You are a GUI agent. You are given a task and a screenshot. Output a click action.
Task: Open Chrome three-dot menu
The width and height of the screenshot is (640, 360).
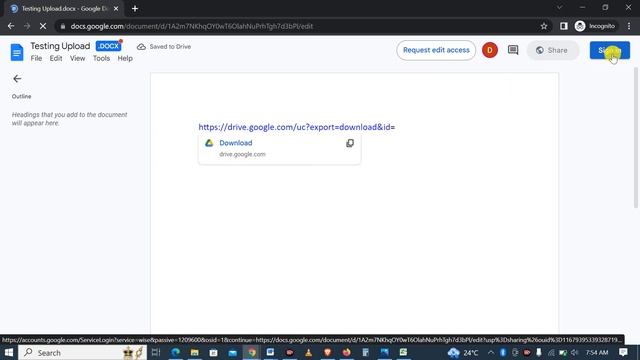(x=629, y=26)
